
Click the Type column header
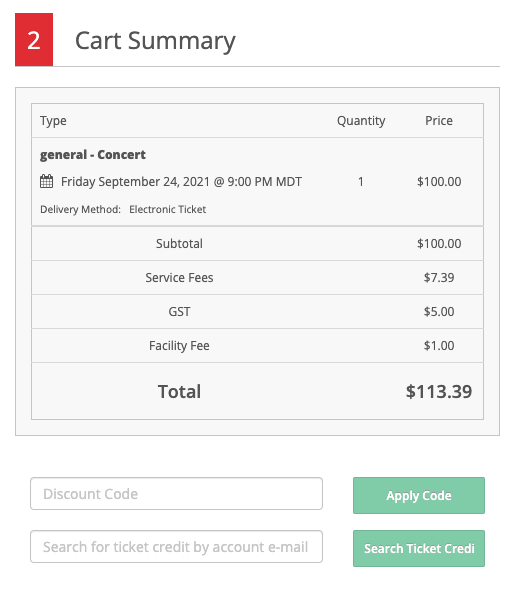click(53, 121)
